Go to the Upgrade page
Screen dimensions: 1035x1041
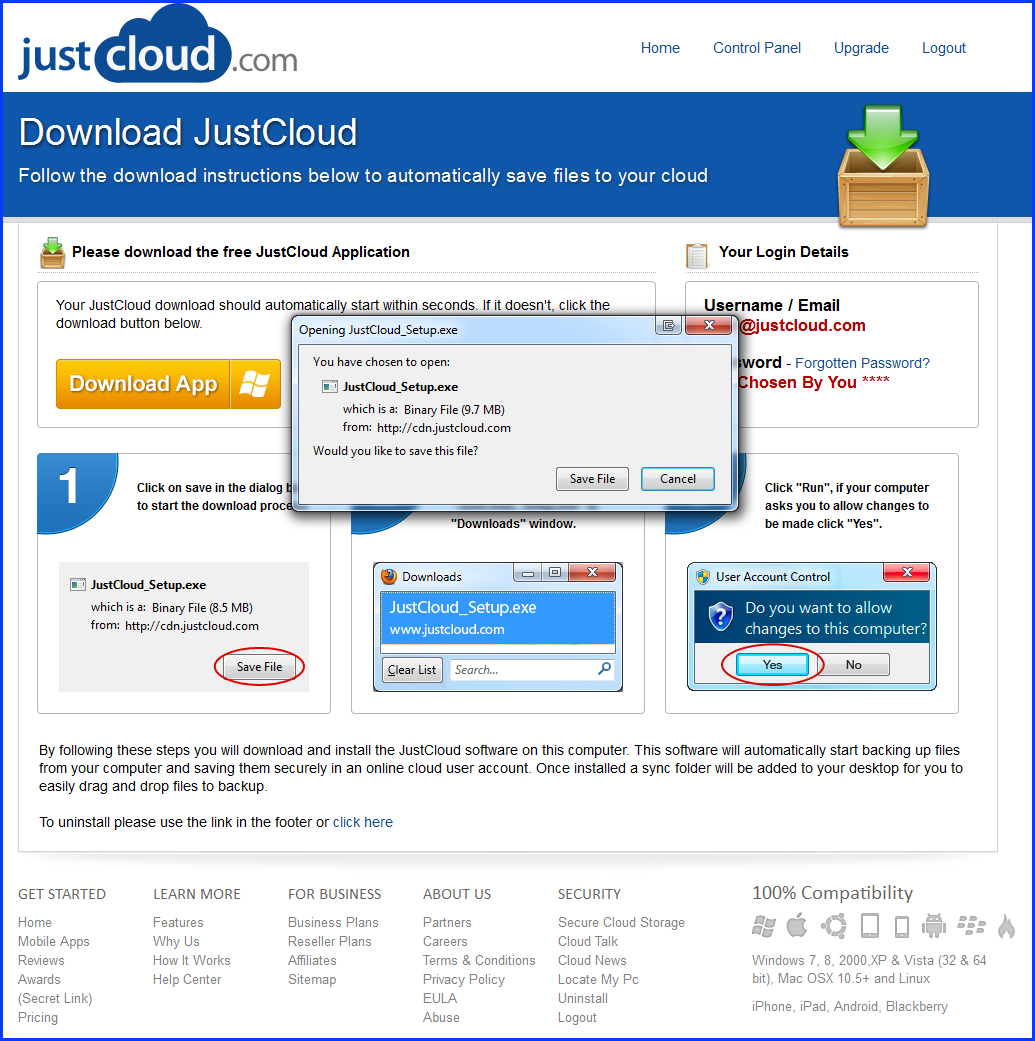tap(861, 48)
